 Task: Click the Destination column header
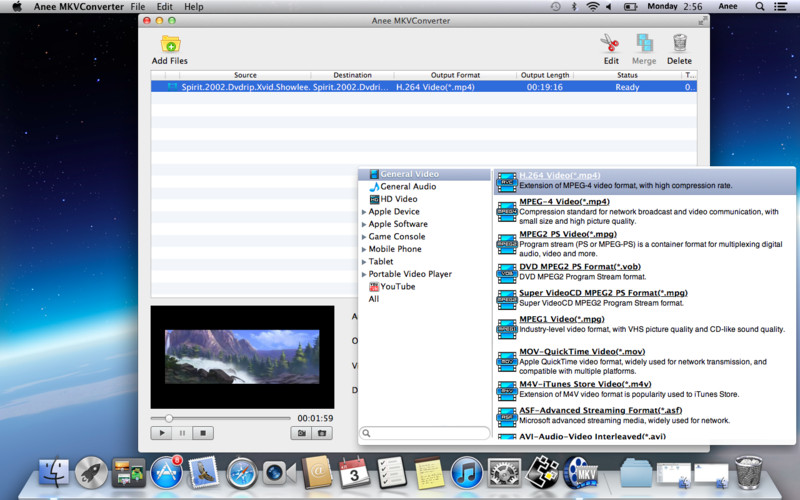pos(352,75)
